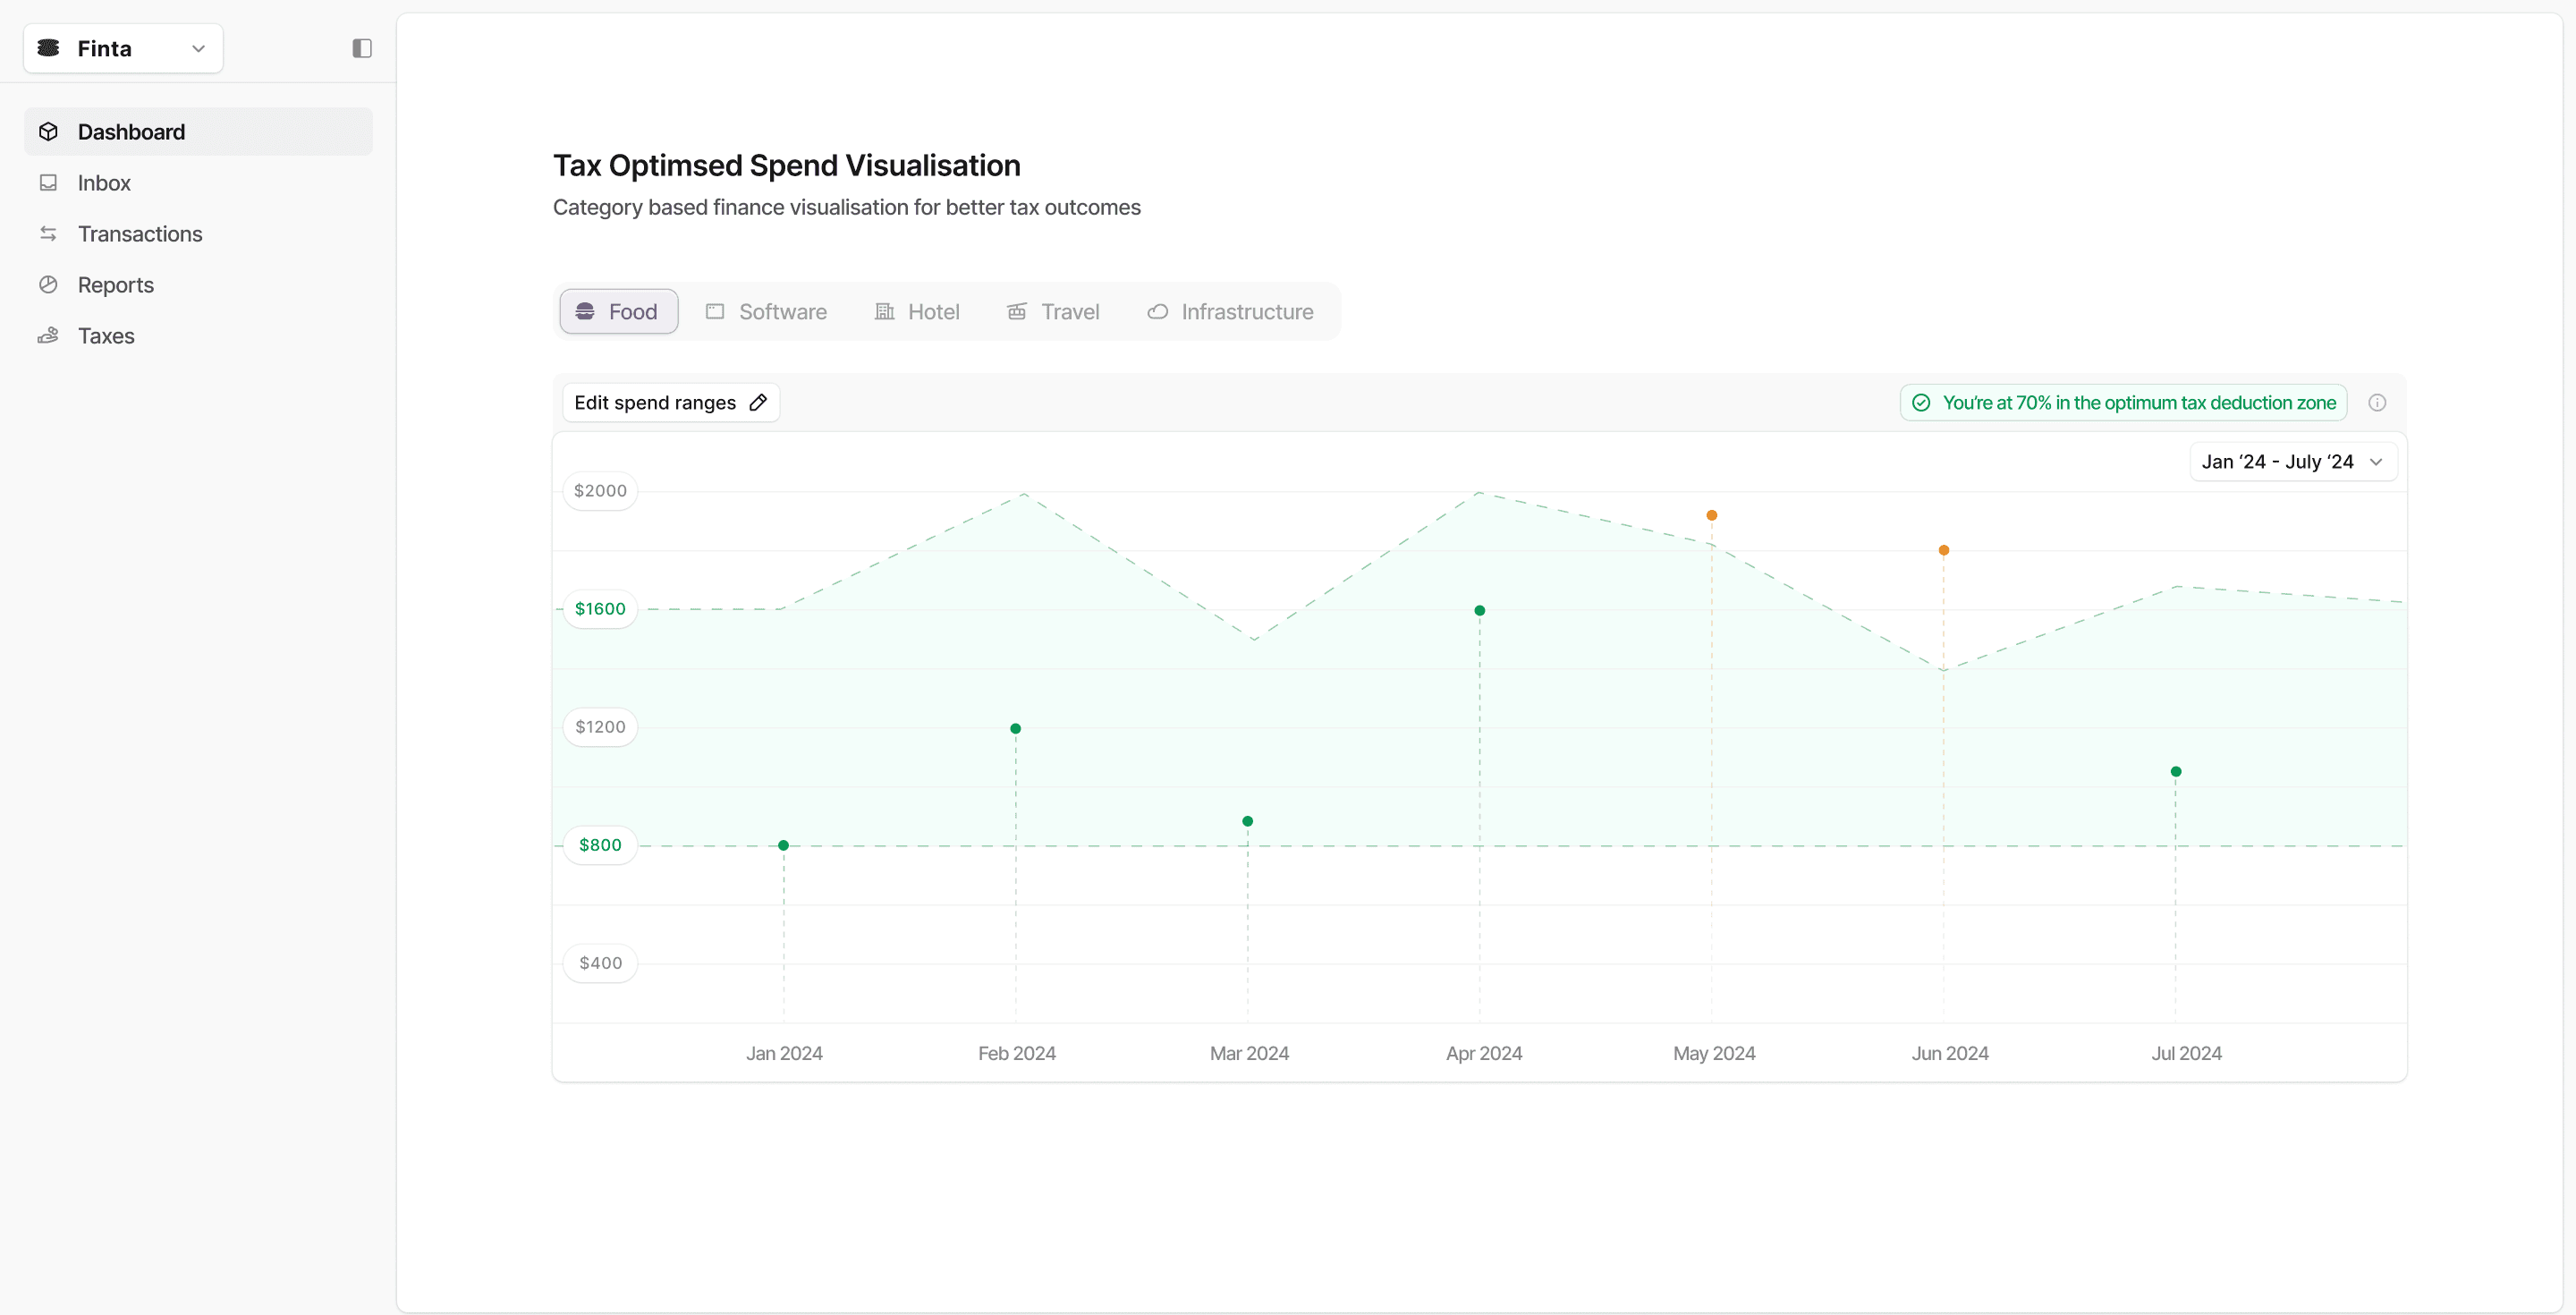Open the Finta workspace dropdown
The image size is (2576, 1315).
[123, 48]
